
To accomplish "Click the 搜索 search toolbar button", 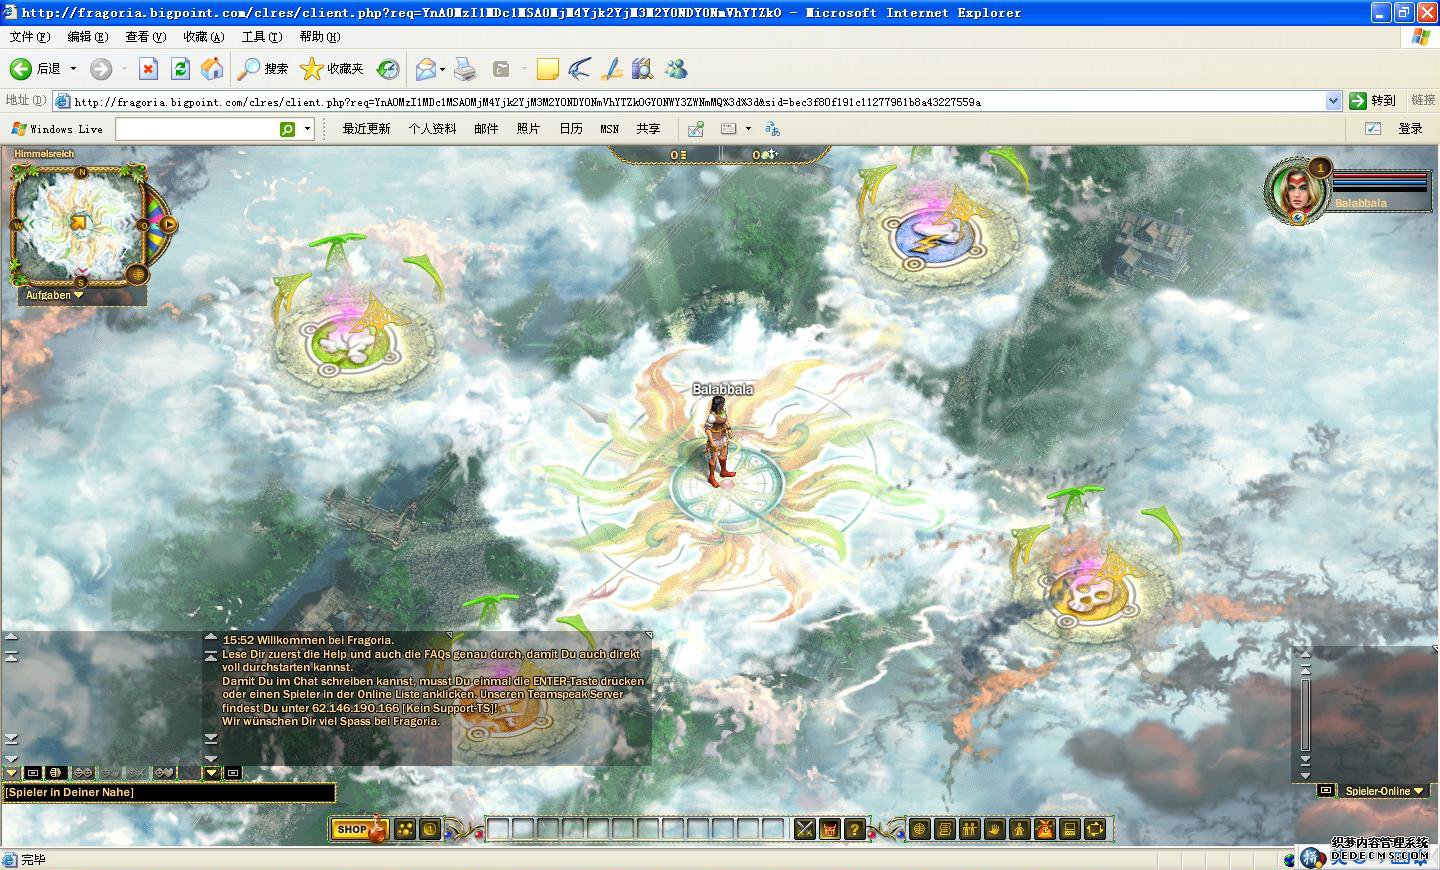I will click(263, 69).
